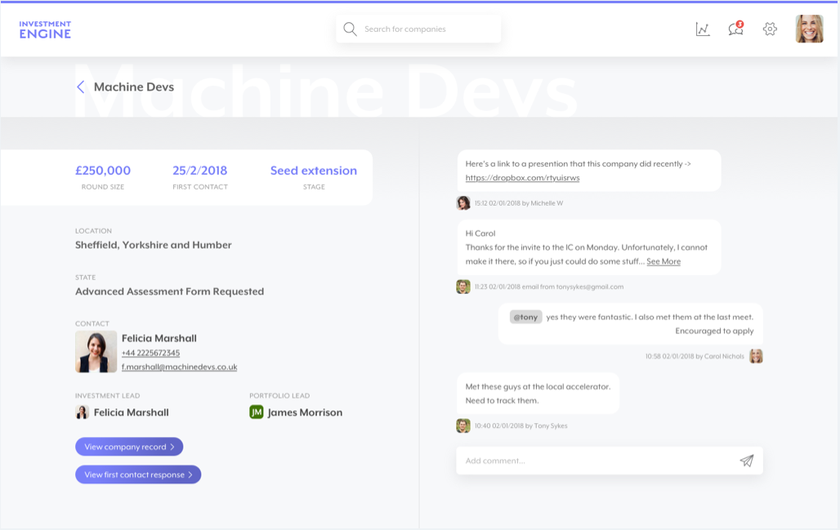Click the search magnifier icon
This screenshot has width=840, height=530.
coord(350,29)
